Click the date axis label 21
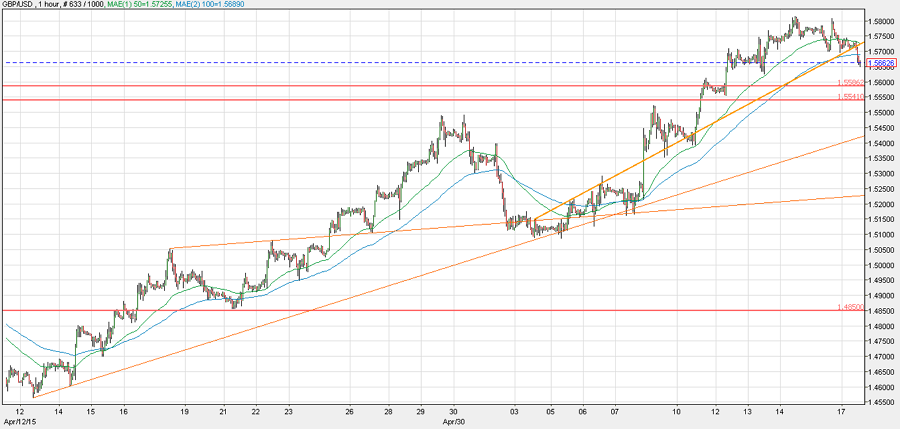The image size is (900, 429). pyautogui.click(x=224, y=412)
